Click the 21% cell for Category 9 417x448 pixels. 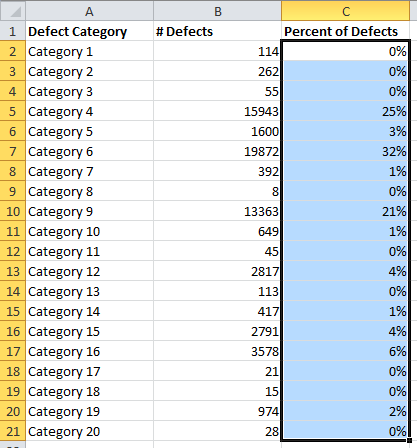tap(346, 211)
